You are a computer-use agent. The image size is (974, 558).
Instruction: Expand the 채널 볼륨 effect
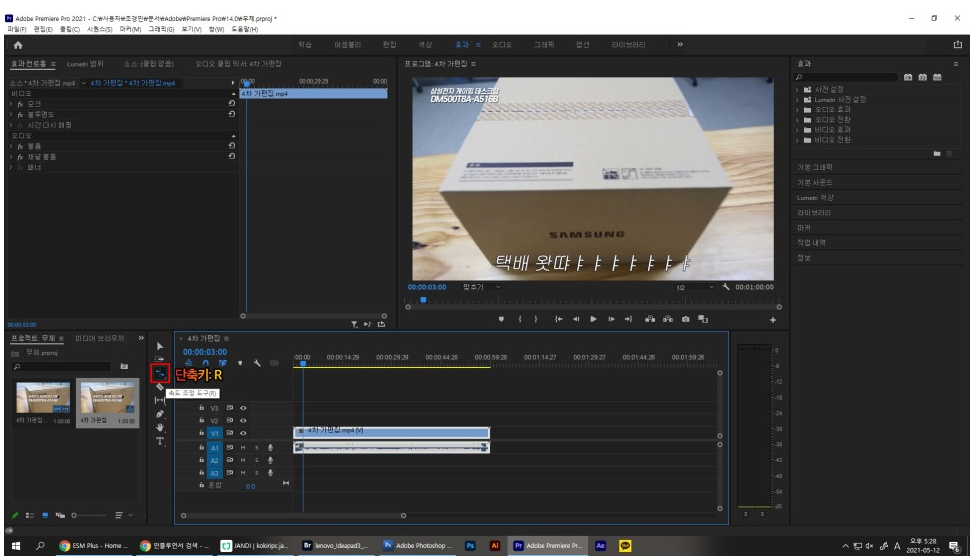(11, 157)
